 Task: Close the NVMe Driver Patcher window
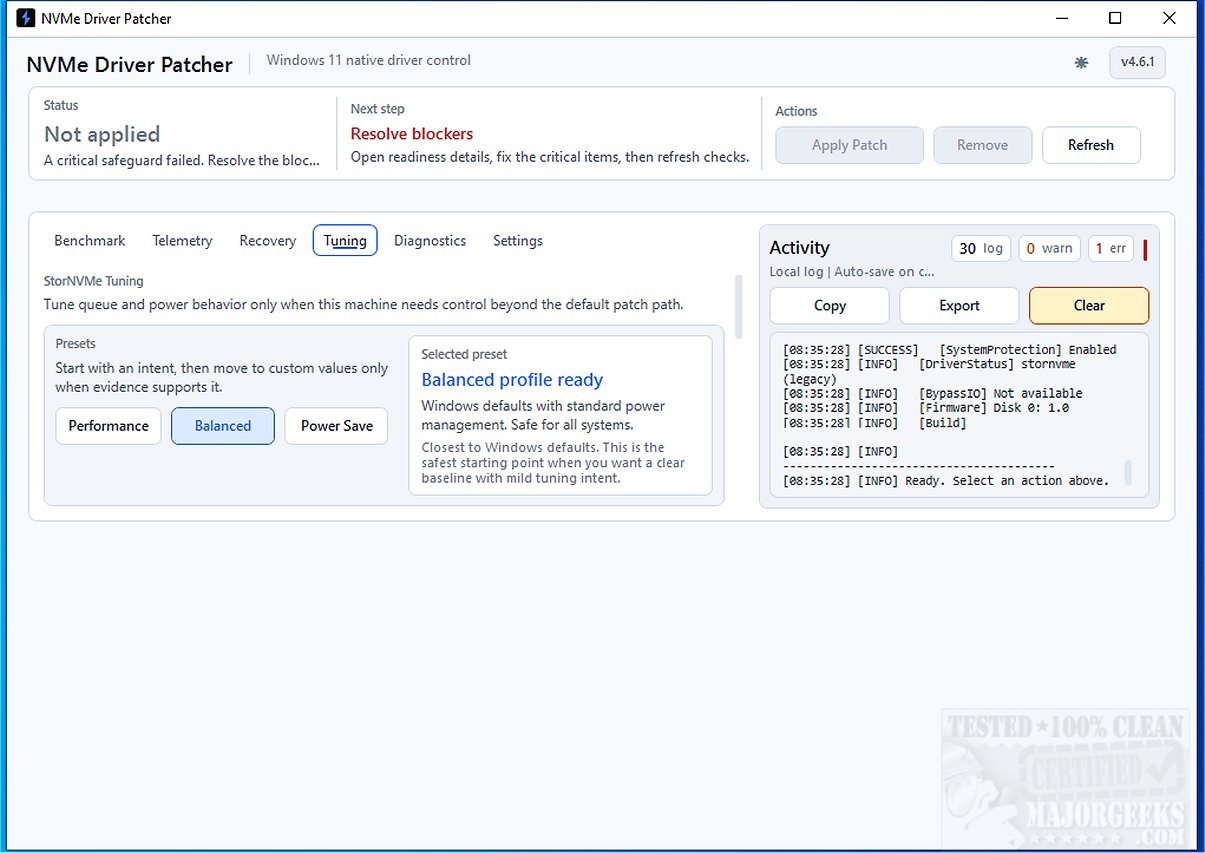(1169, 18)
